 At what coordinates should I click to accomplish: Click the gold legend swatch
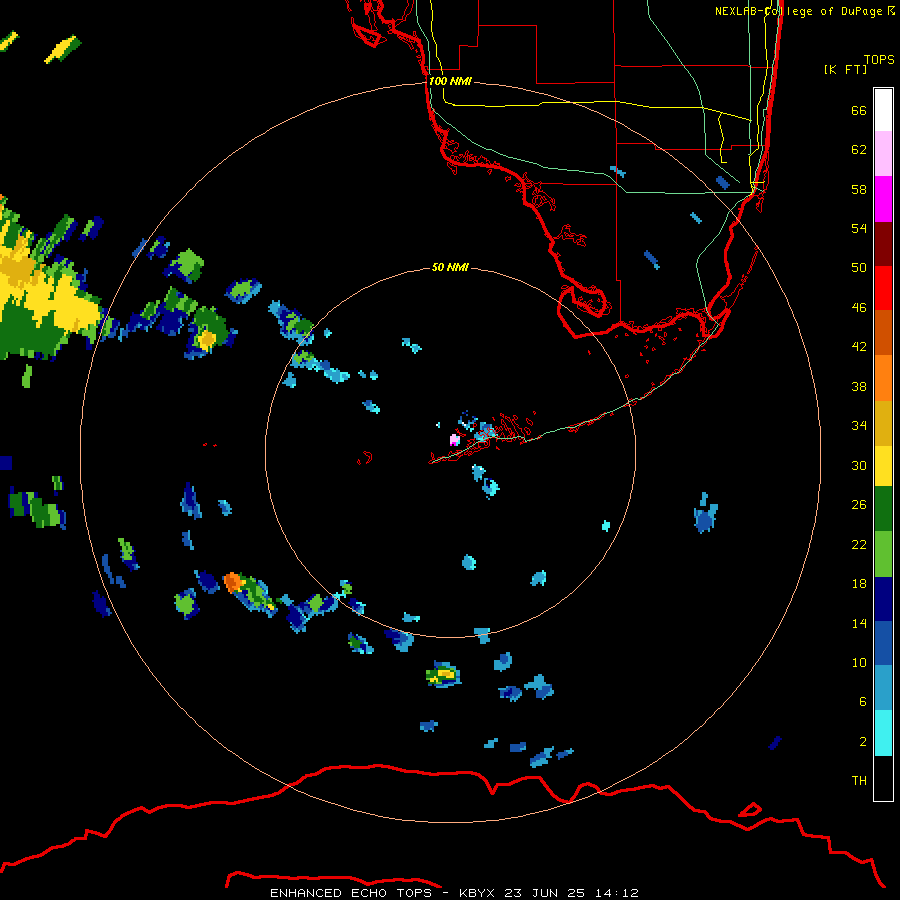point(883,423)
